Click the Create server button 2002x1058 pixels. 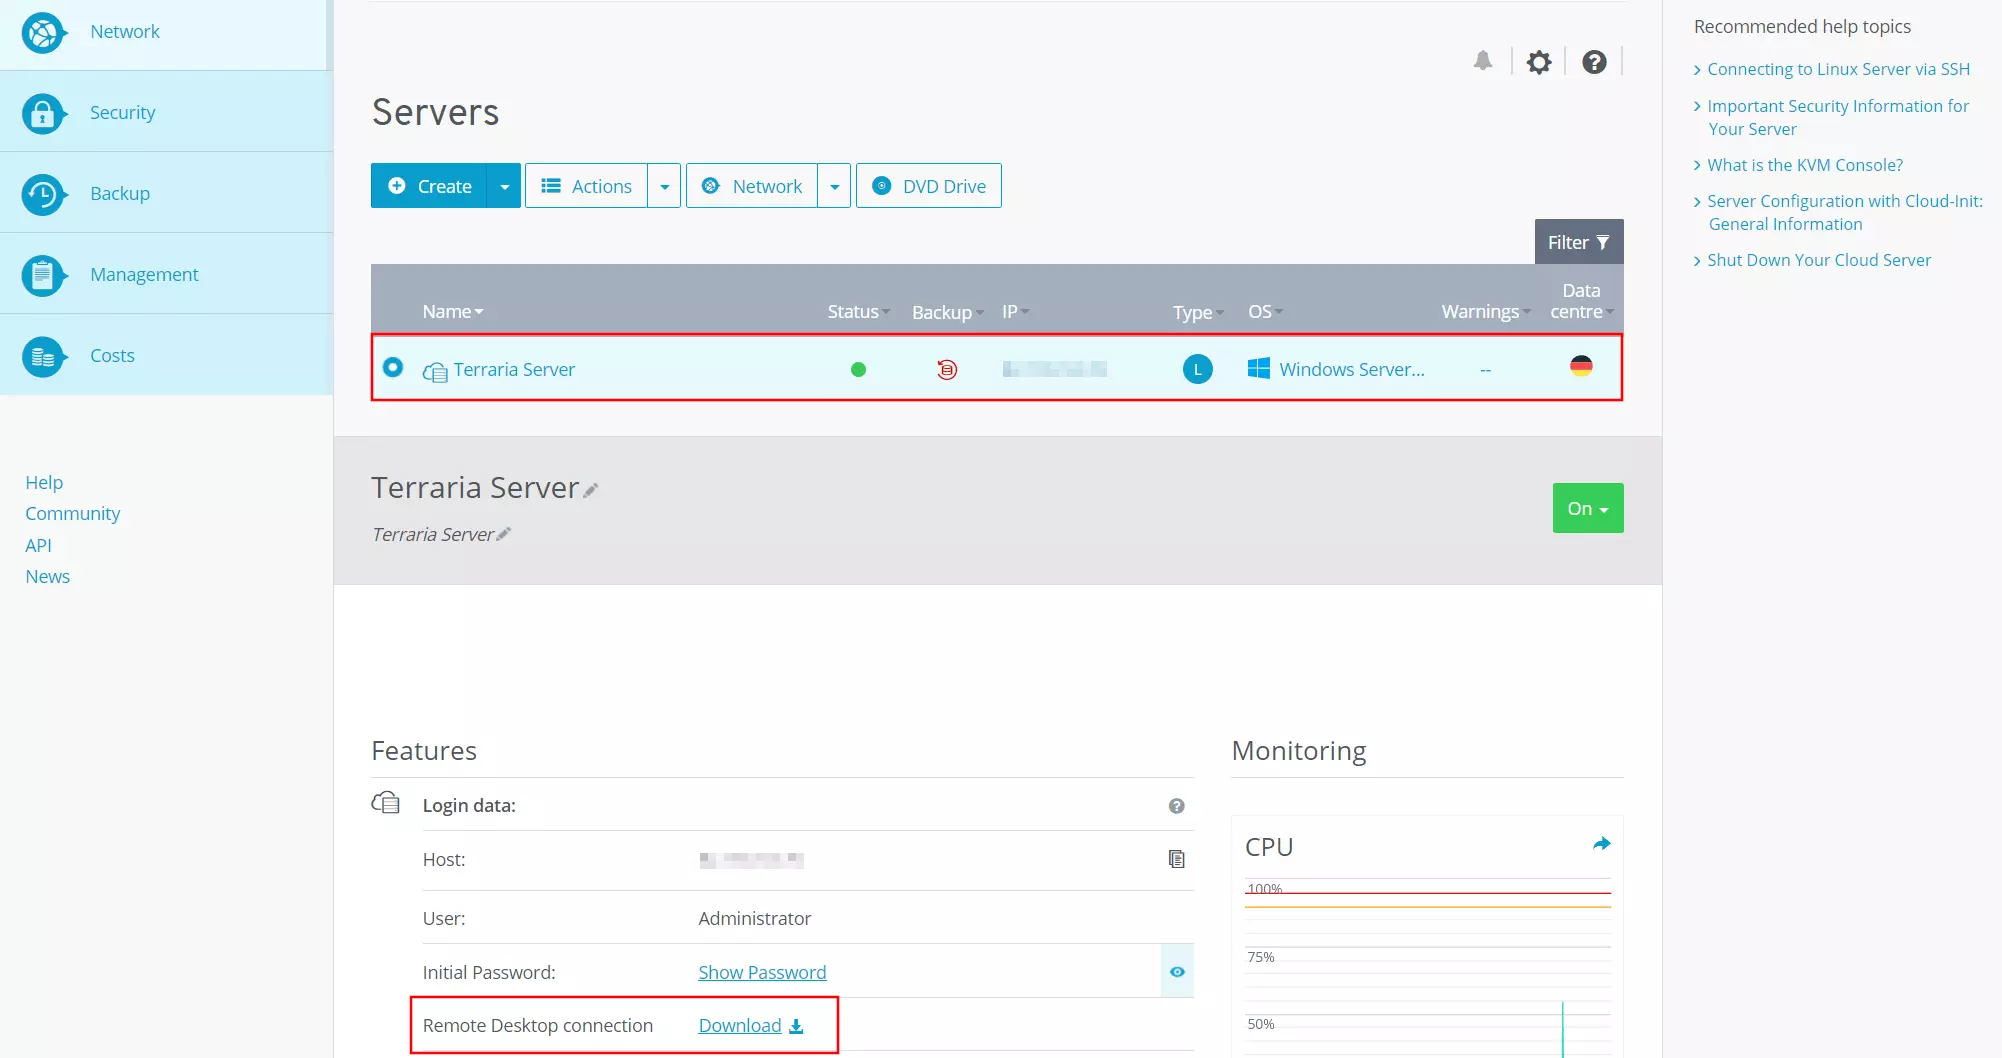pos(429,186)
